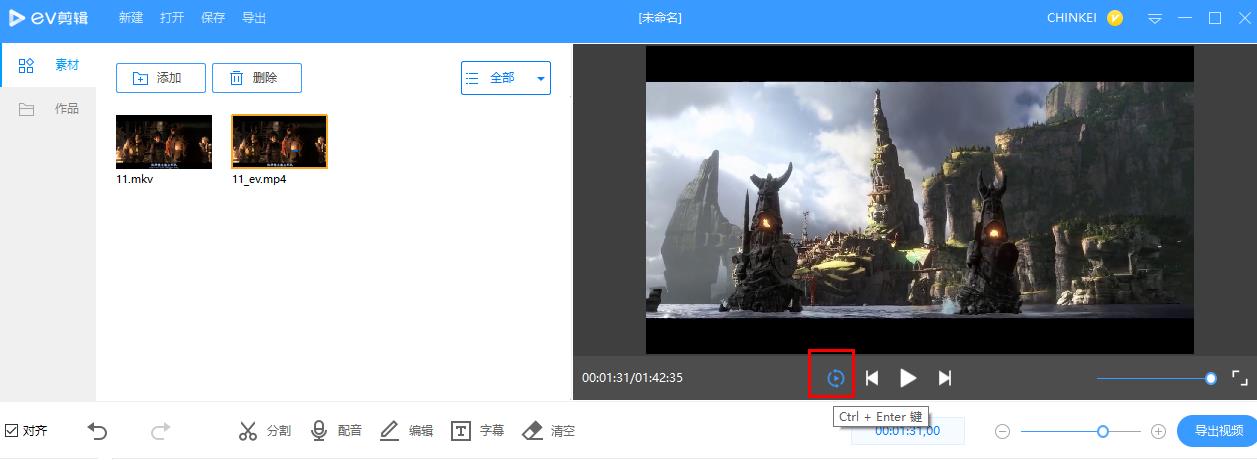The image size is (1257, 460).
Task: Jump to the previous frame
Action: click(872, 378)
